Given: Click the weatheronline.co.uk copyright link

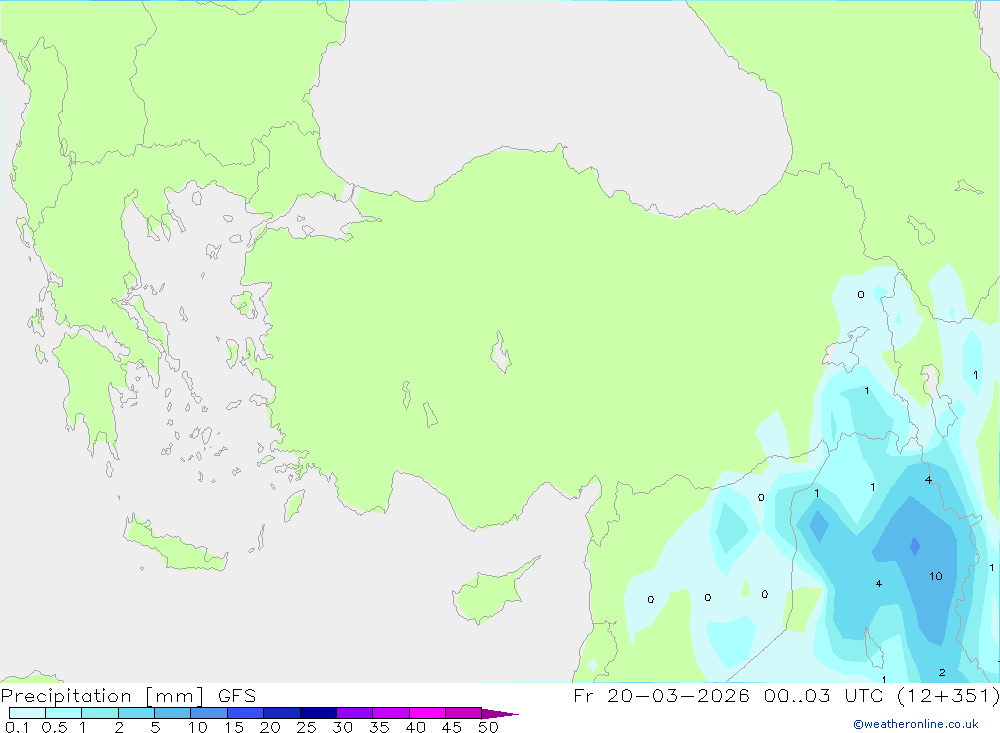Looking at the screenshot, I should click(916, 724).
